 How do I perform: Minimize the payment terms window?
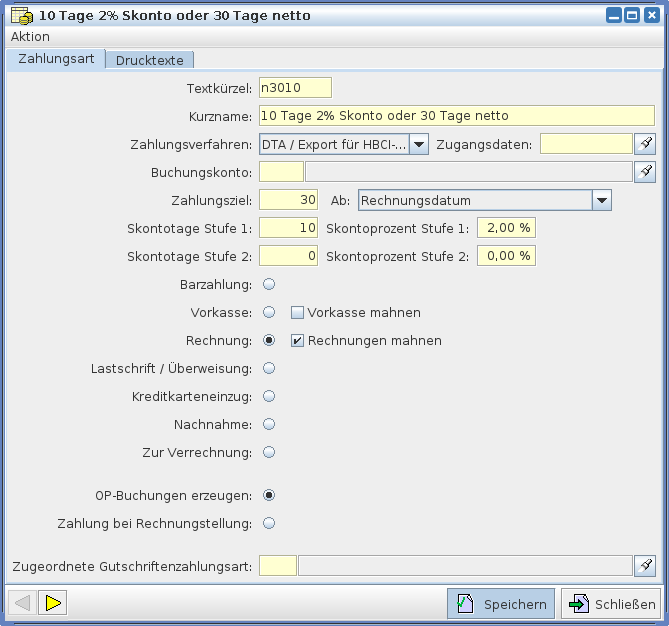pos(614,15)
